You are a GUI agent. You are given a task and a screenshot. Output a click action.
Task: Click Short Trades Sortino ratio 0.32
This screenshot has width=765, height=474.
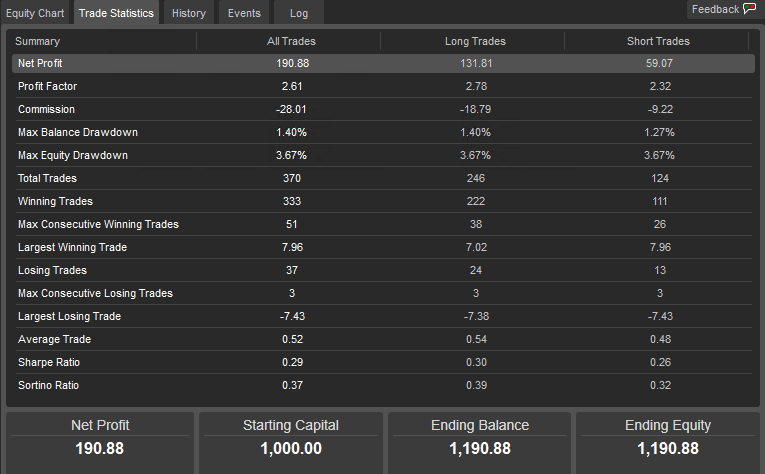[660, 385]
